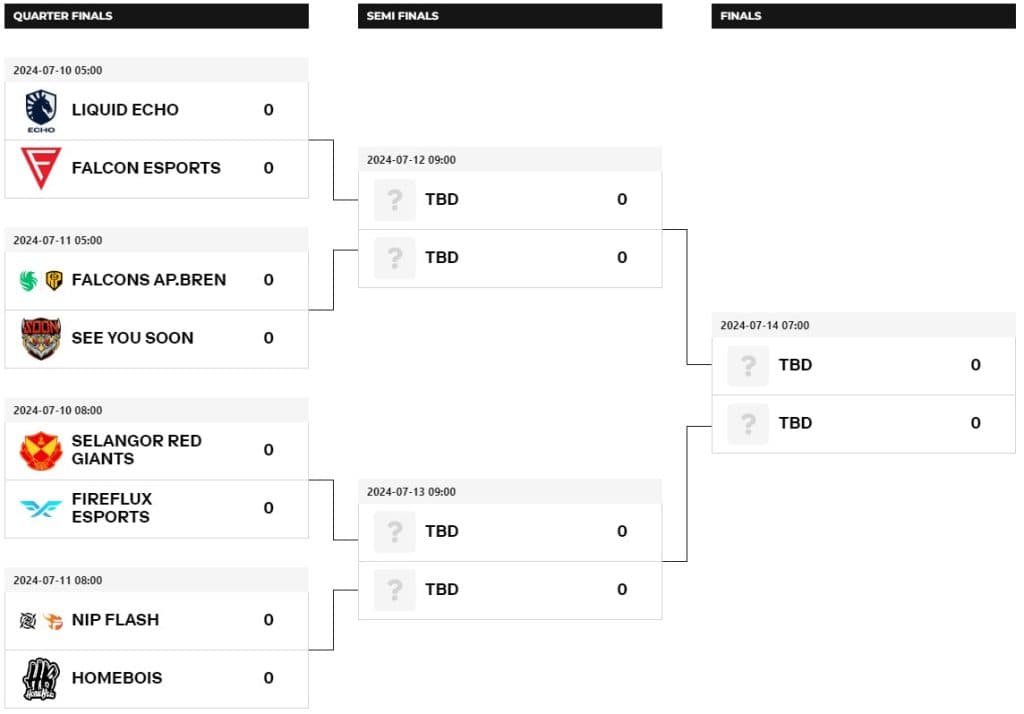Image resolution: width=1024 pixels, height=714 pixels.
Task: Select the first TBD question mark in Semi Finals
Action: coord(393,199)
